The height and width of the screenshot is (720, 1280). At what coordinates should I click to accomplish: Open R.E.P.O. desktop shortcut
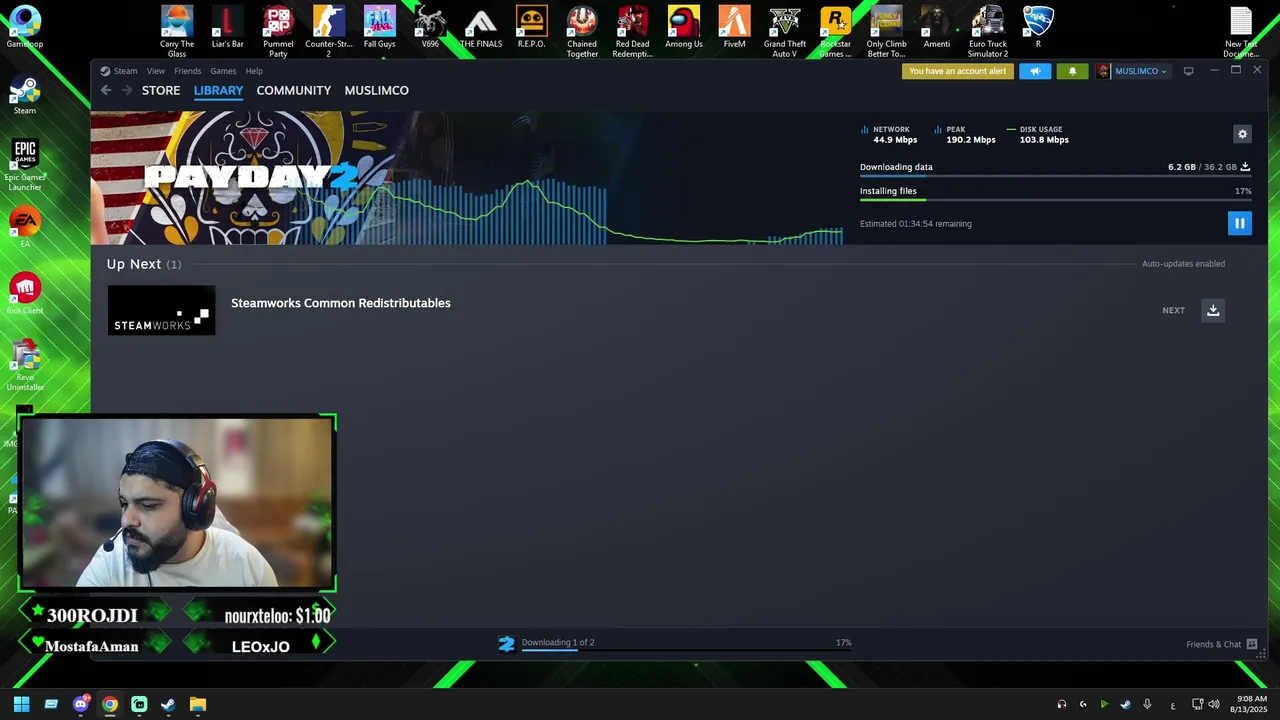(x=531, y=27)
